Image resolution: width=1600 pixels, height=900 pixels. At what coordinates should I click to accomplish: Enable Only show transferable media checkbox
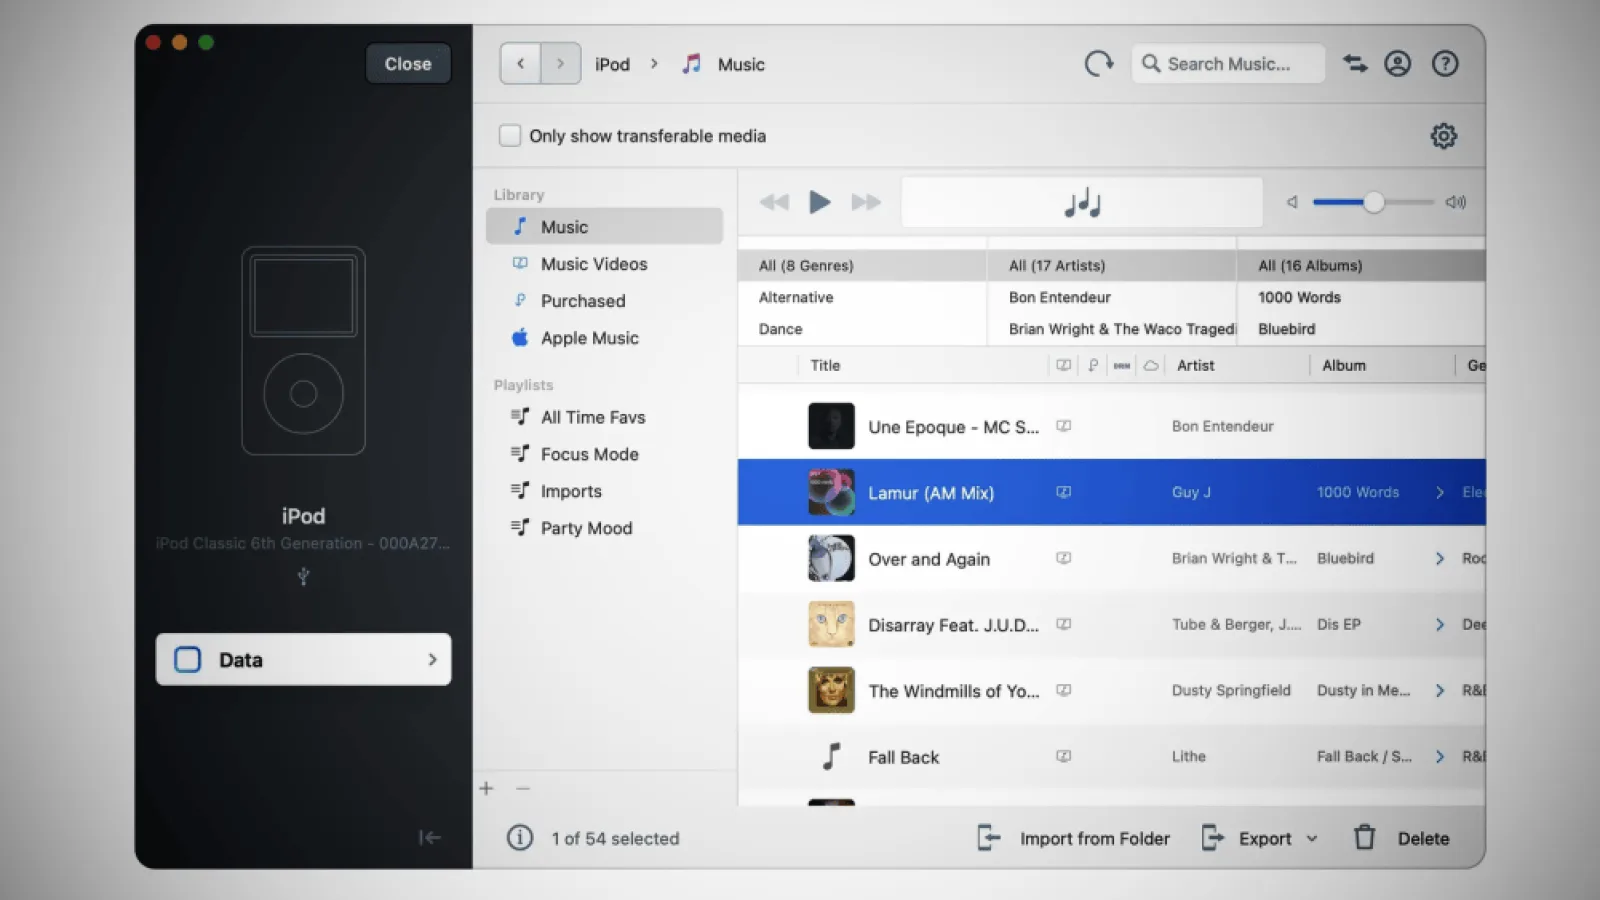[510, 136]
